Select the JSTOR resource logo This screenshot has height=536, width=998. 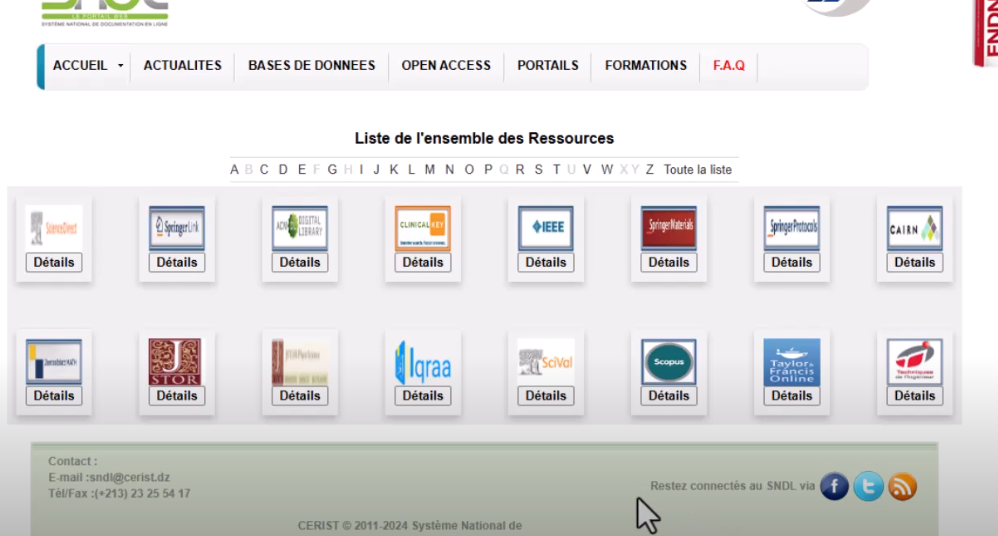pos(175,362)
